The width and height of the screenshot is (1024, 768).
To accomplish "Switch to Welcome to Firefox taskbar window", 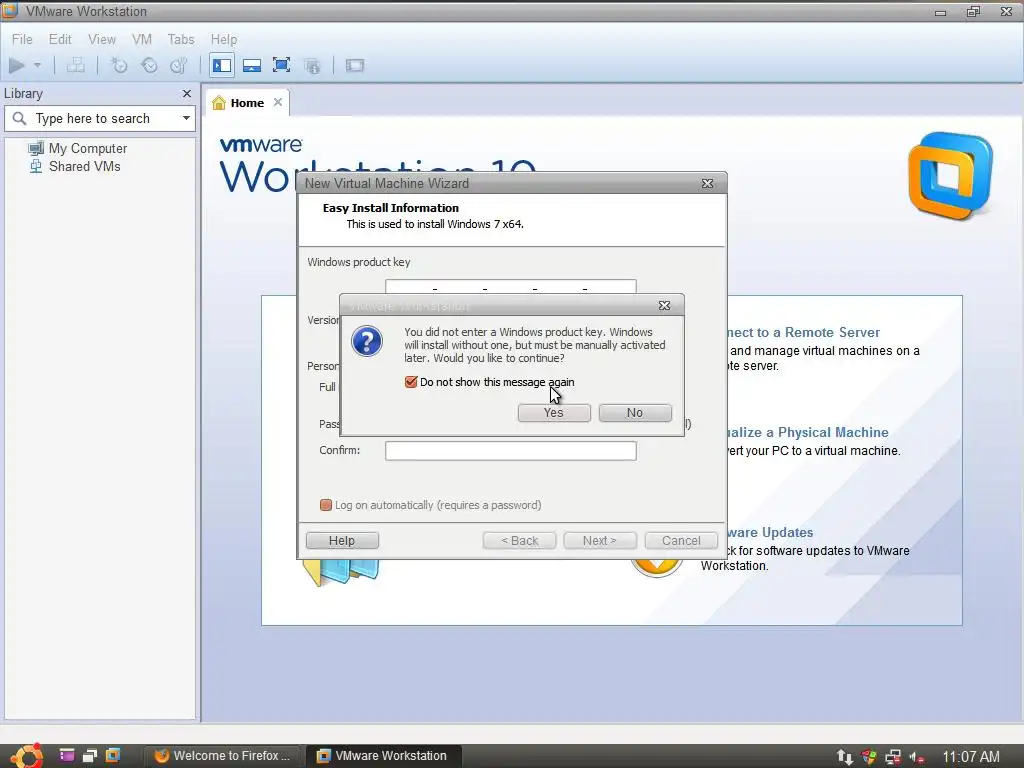I will point(222,756).
